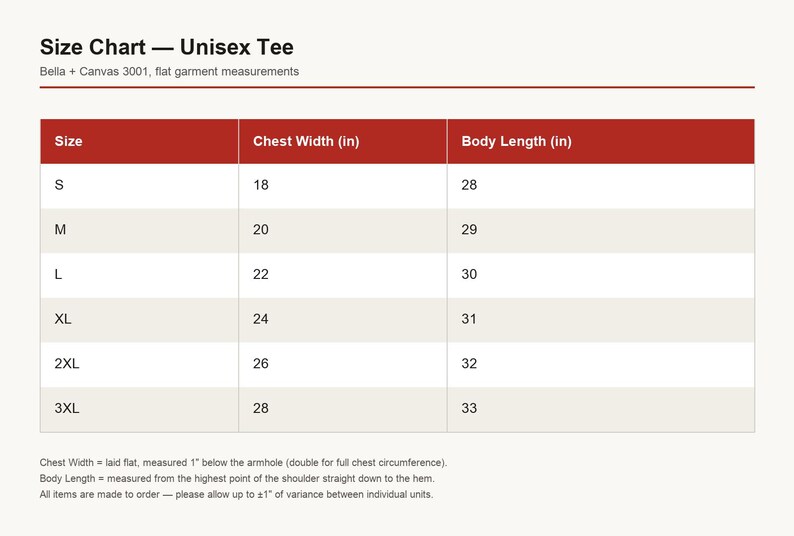Select the 2XL size cell
This screenshot has height=536, width=794.
point(139,364)
